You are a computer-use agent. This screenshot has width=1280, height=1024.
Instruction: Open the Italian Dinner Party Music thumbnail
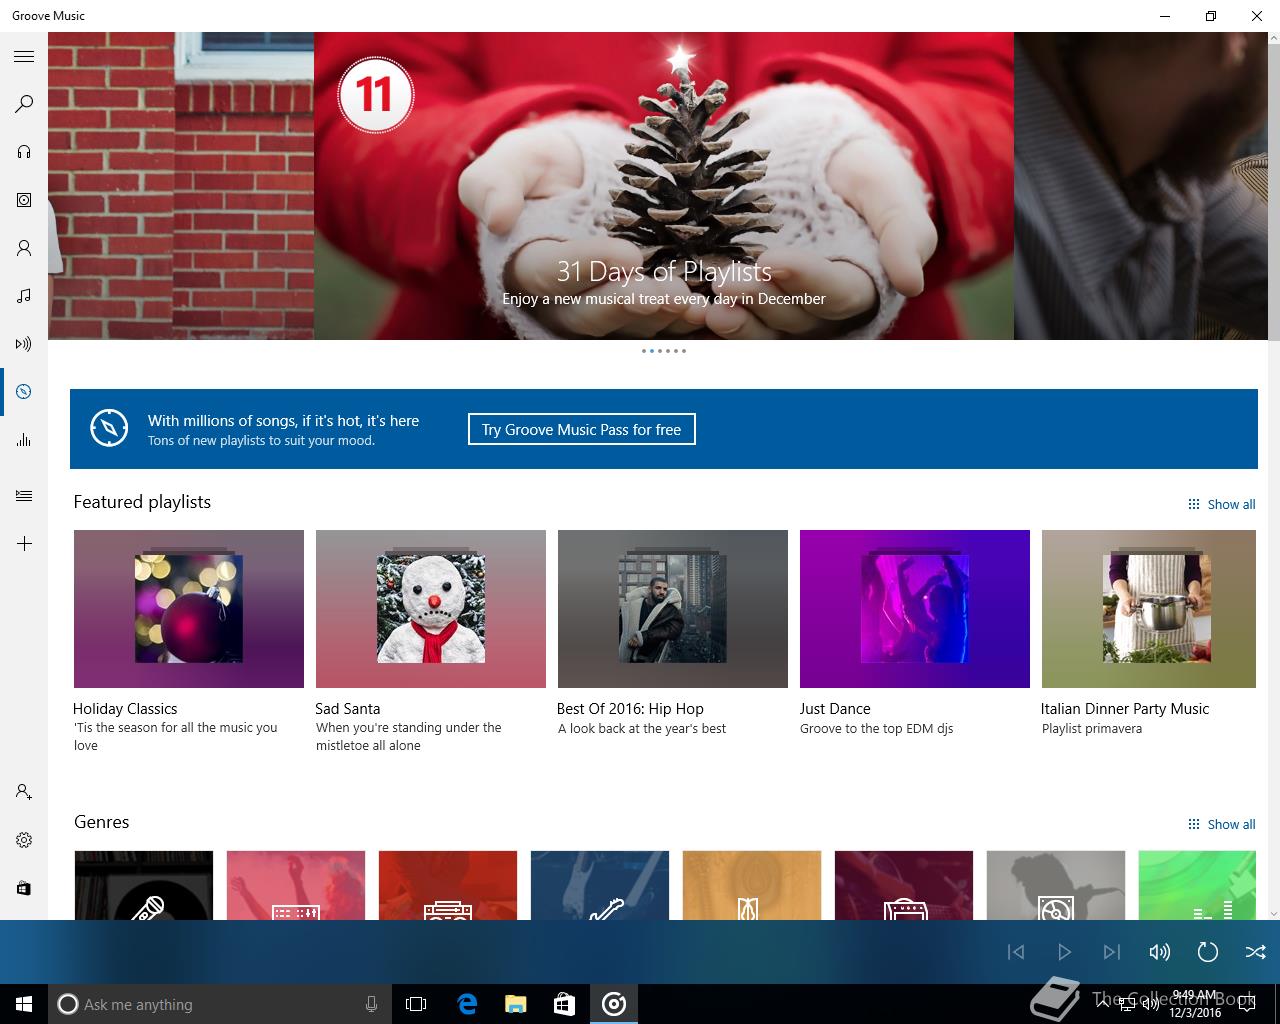click(1149, 609)
